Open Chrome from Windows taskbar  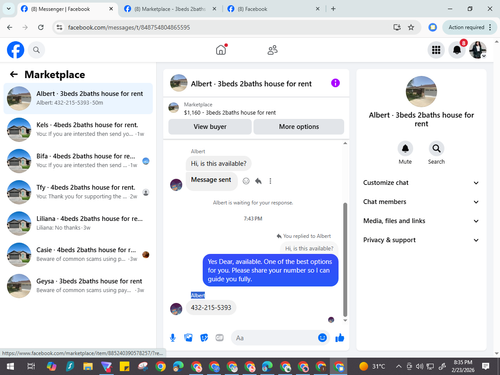coord(160,367)
